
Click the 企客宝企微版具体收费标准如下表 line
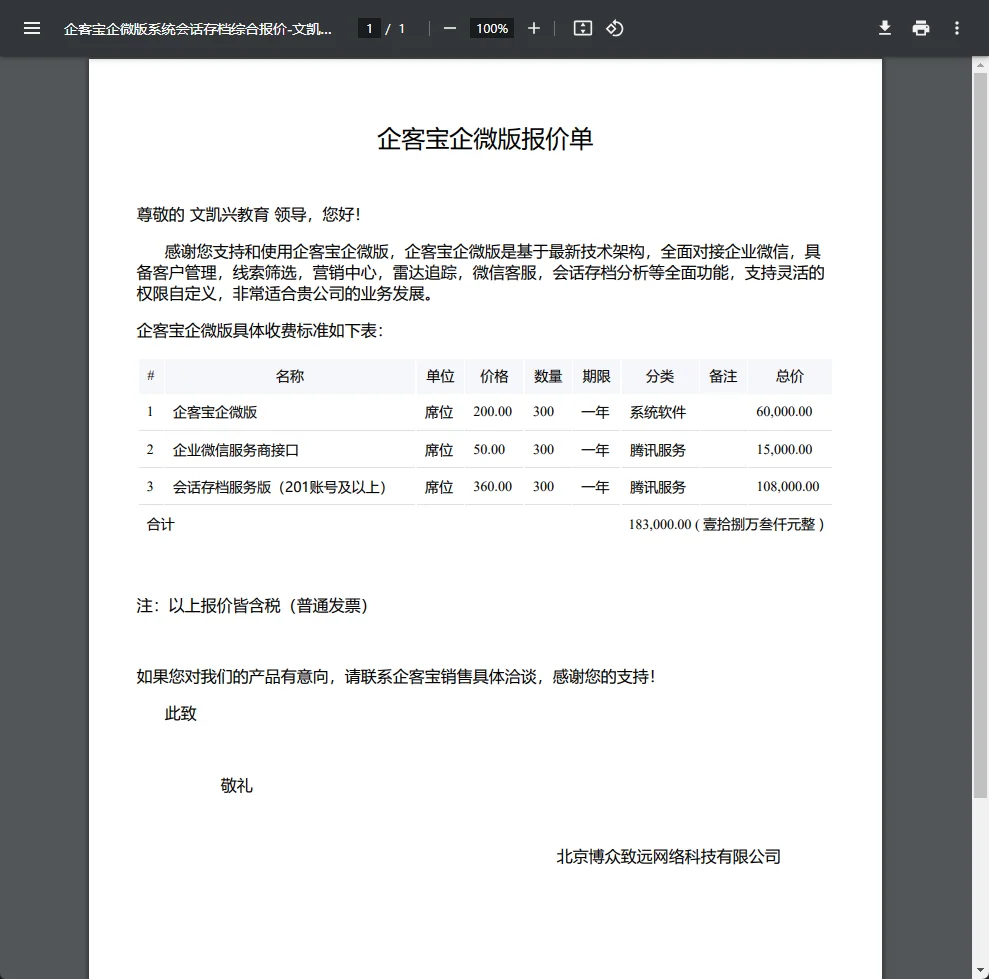[260, 331]
